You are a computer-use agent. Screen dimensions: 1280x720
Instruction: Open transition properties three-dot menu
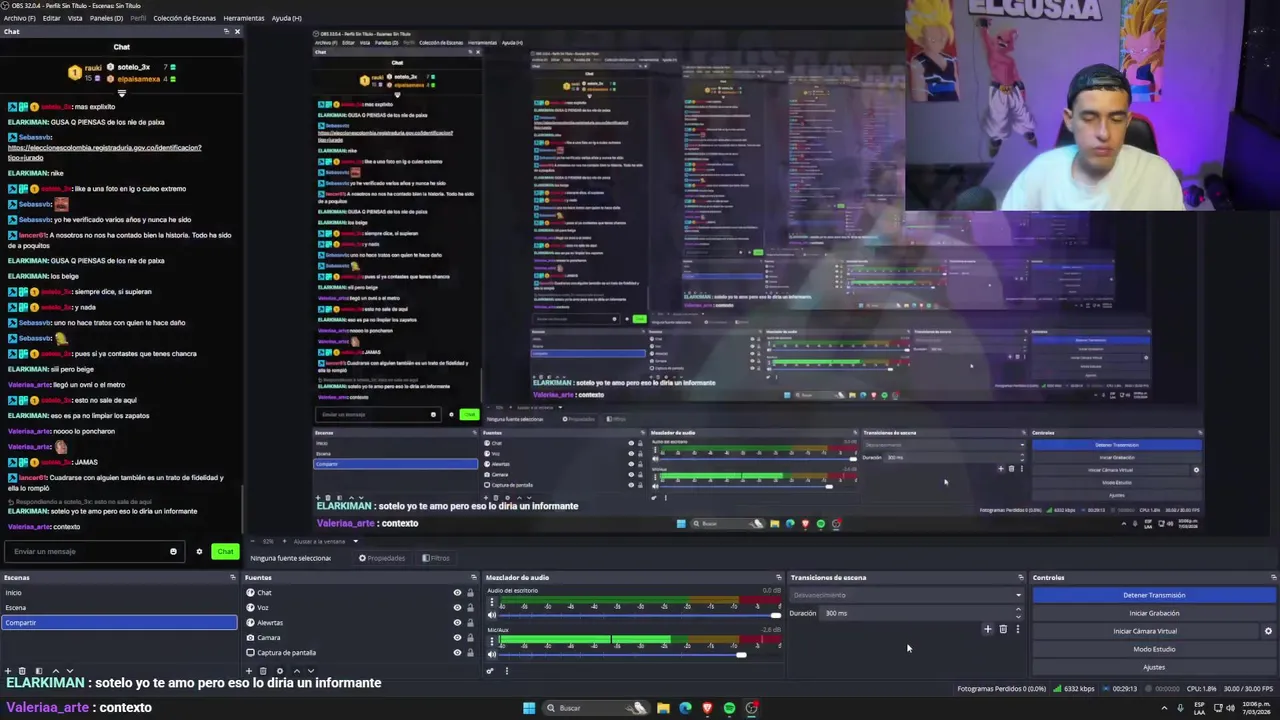pyautogui.click(x=1018, y=629)
